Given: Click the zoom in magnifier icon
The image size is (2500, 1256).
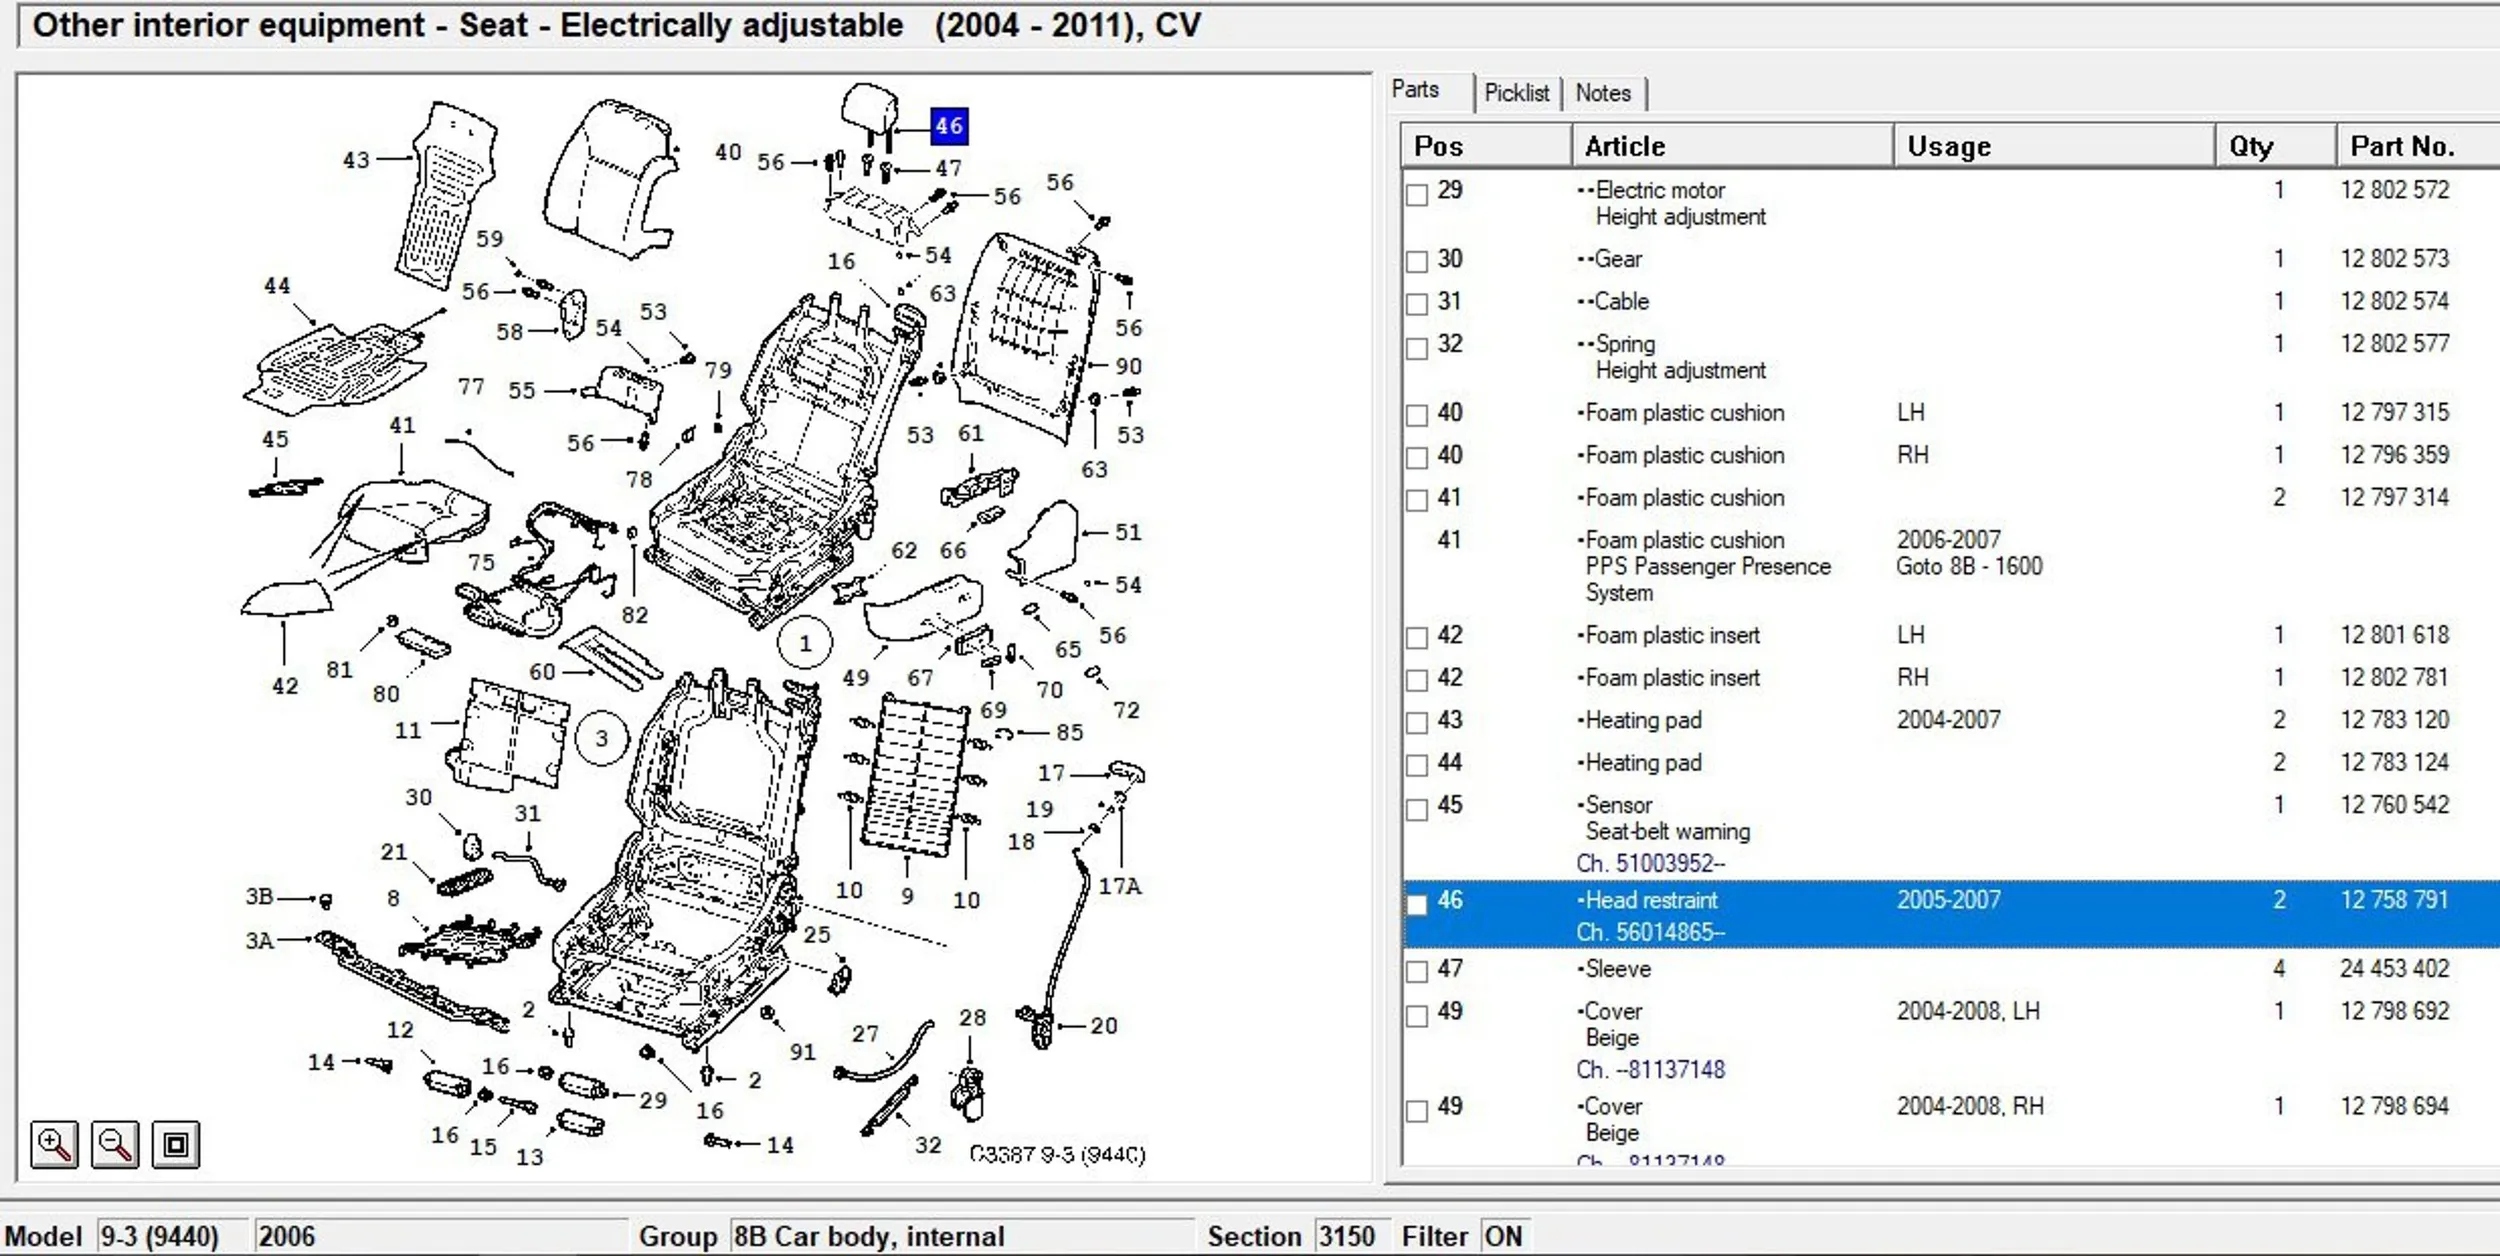Looking at the screenshot, I should tap(54, 1144).
